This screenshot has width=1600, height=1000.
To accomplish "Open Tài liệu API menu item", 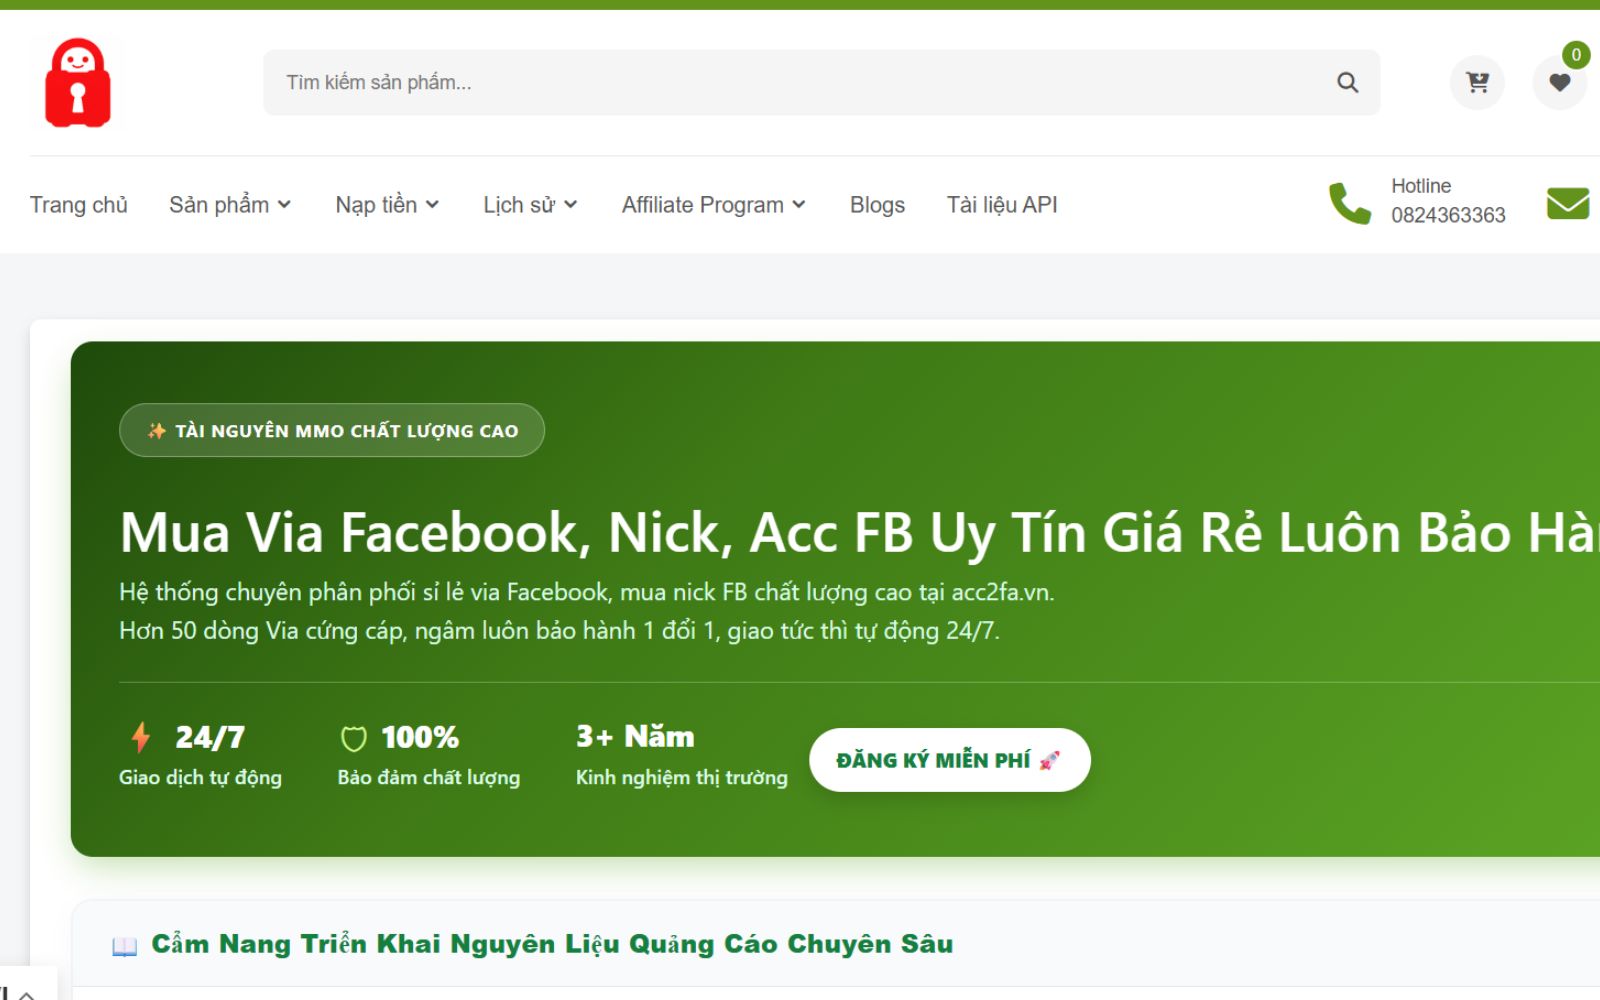I will (x=1002, y=205).
